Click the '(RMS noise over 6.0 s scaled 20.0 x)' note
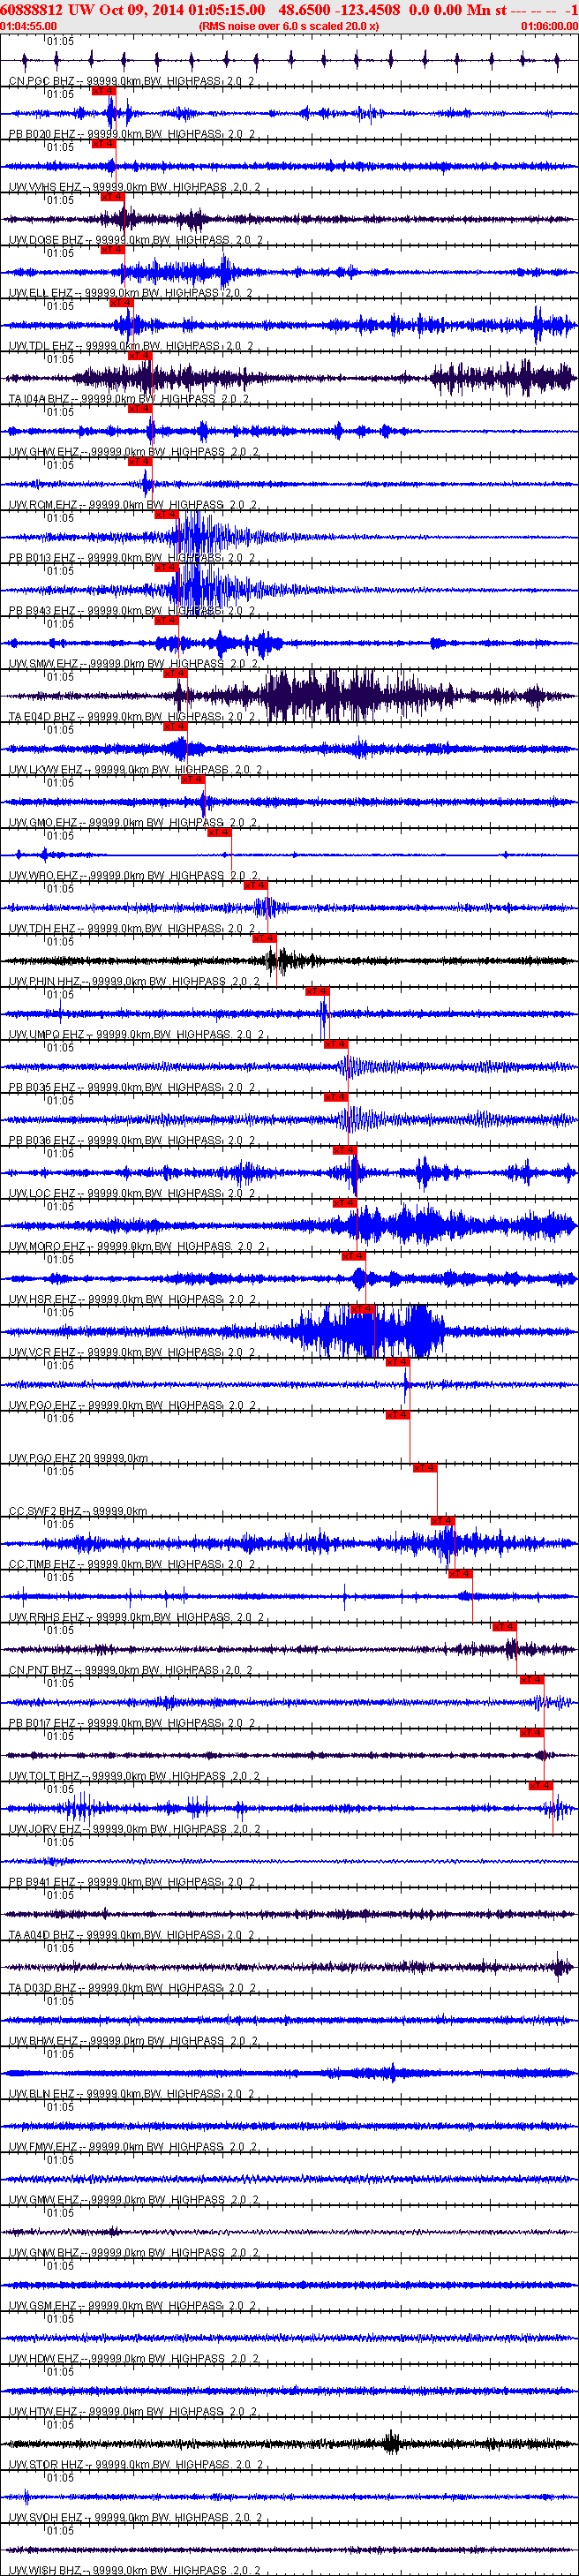 (x=289, y=26)
